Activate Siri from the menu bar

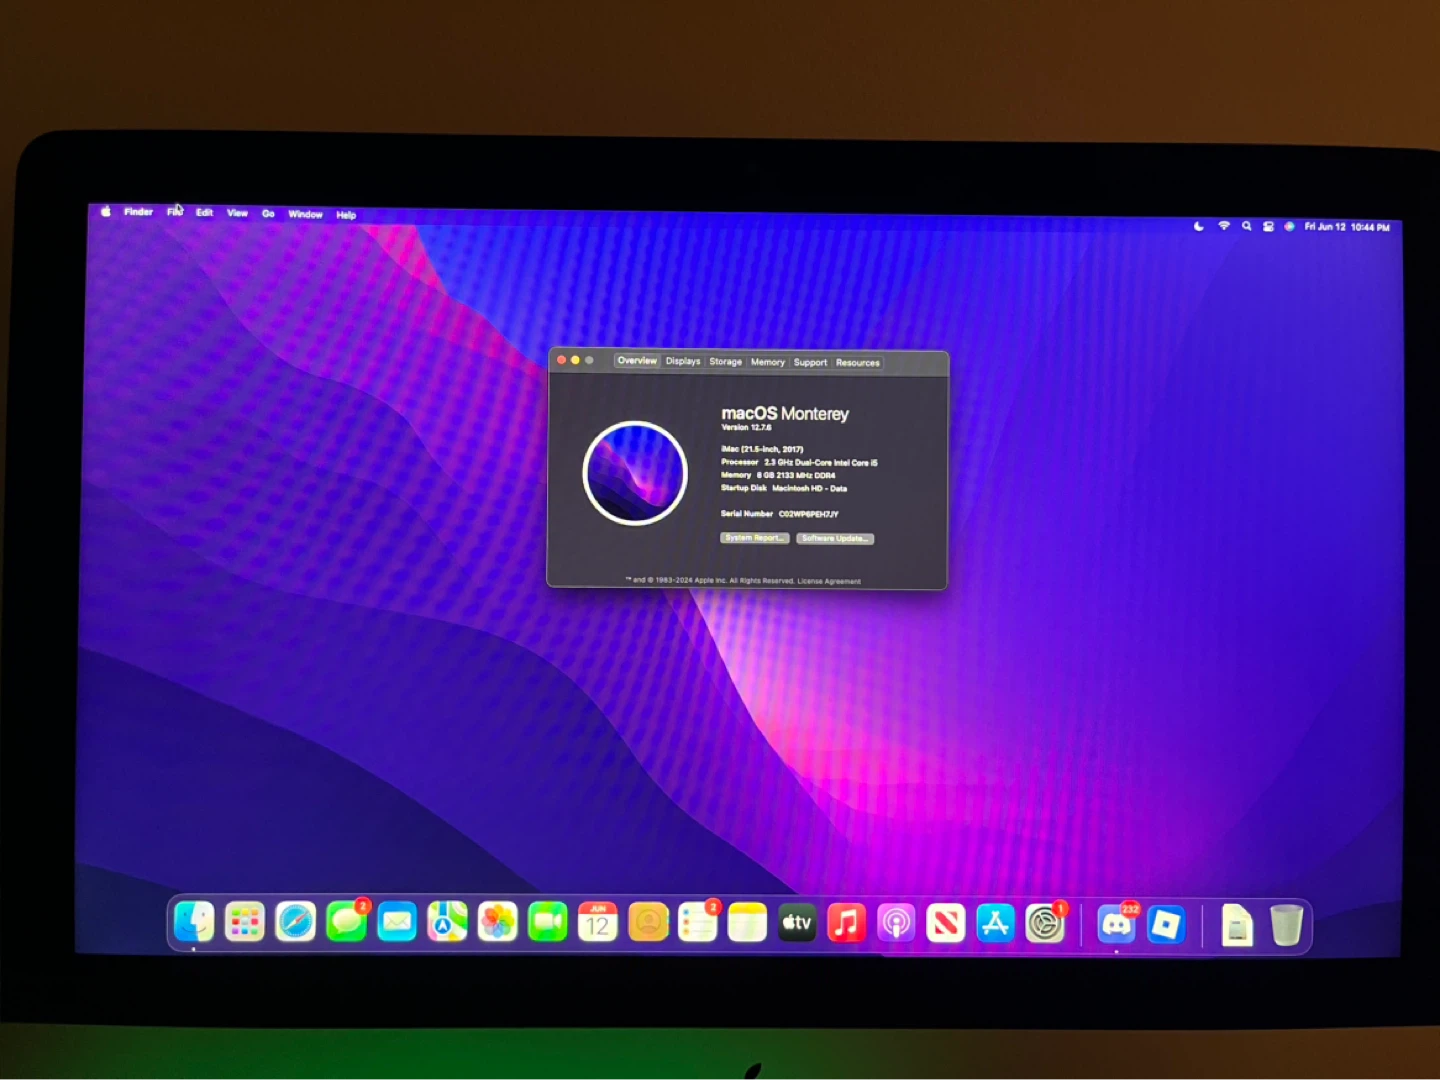[1289, 226]
